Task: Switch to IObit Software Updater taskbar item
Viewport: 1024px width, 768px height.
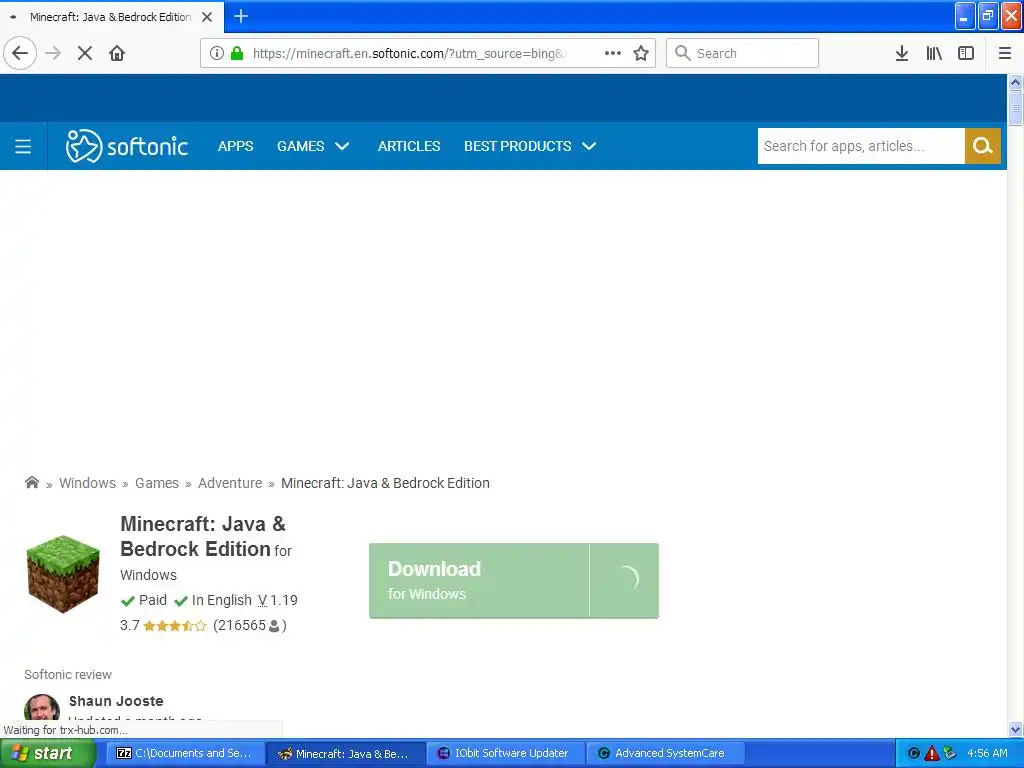Action: pos(505,753)
